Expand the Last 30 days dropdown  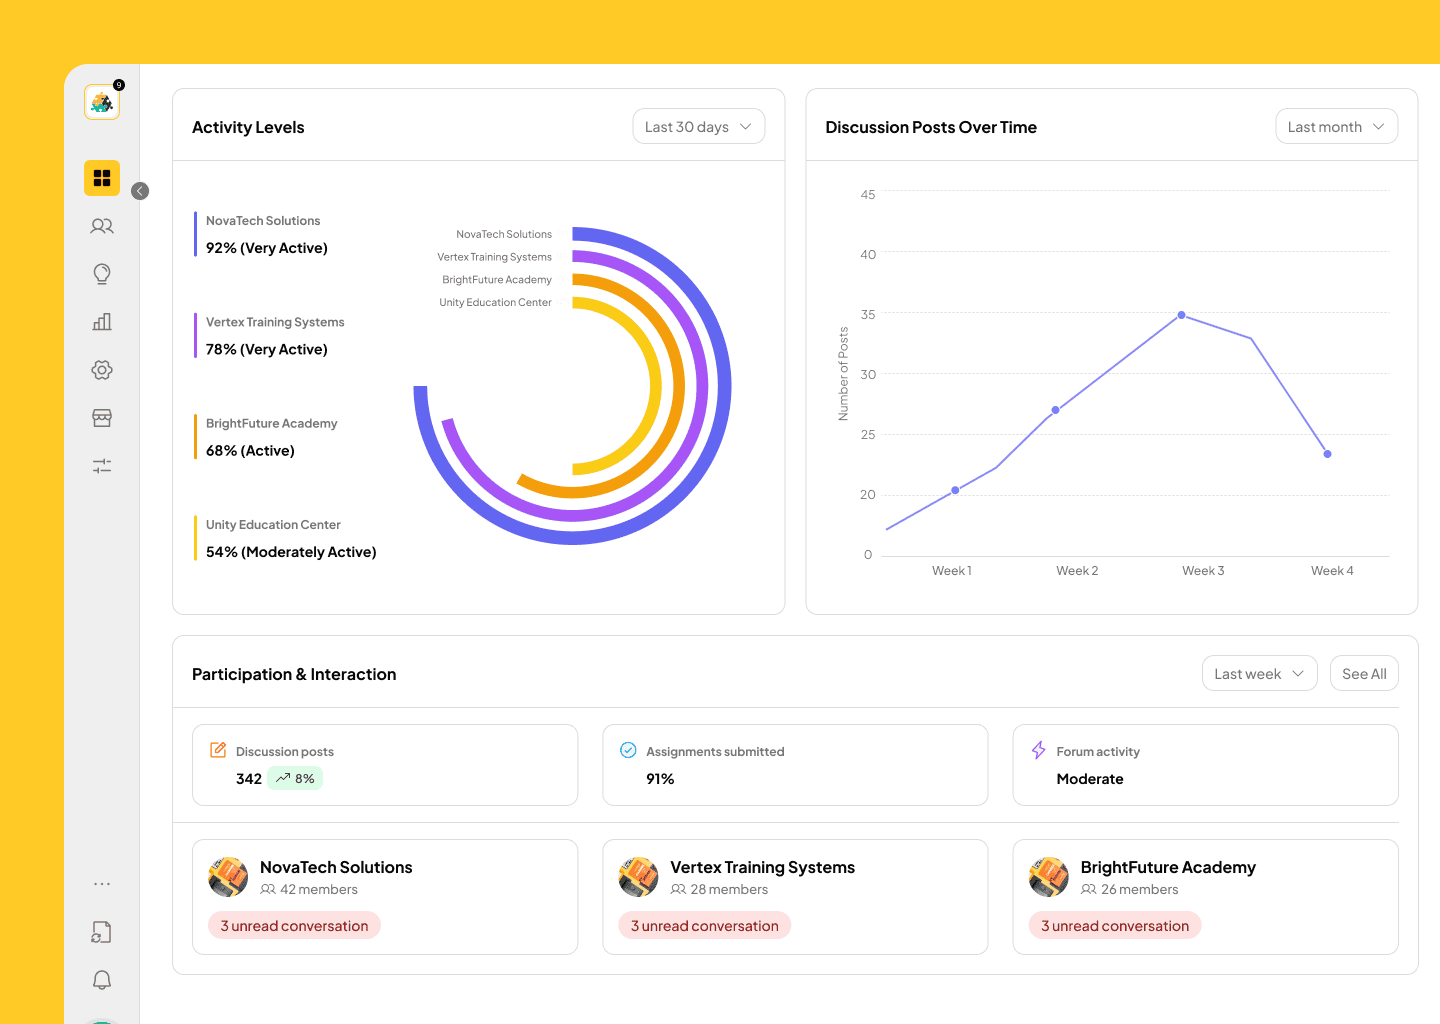(x=699, y=127)
